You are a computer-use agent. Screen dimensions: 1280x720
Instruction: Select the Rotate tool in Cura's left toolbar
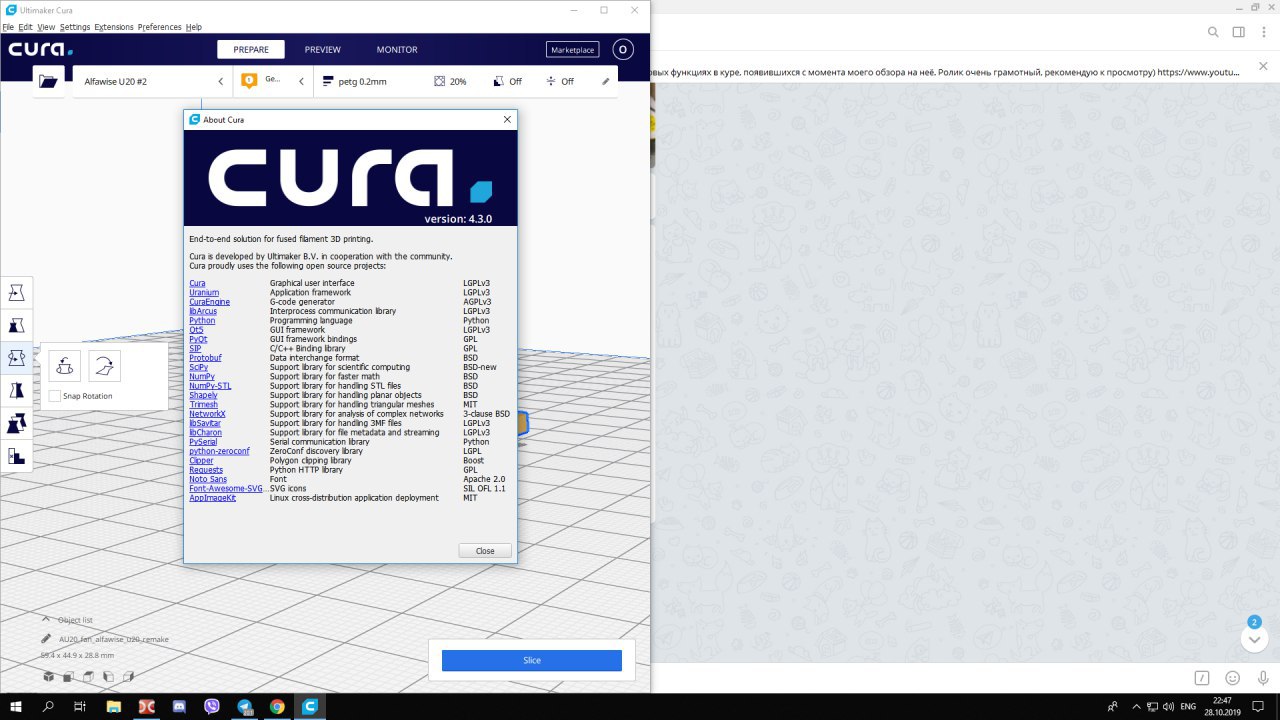tap(16, 358)
